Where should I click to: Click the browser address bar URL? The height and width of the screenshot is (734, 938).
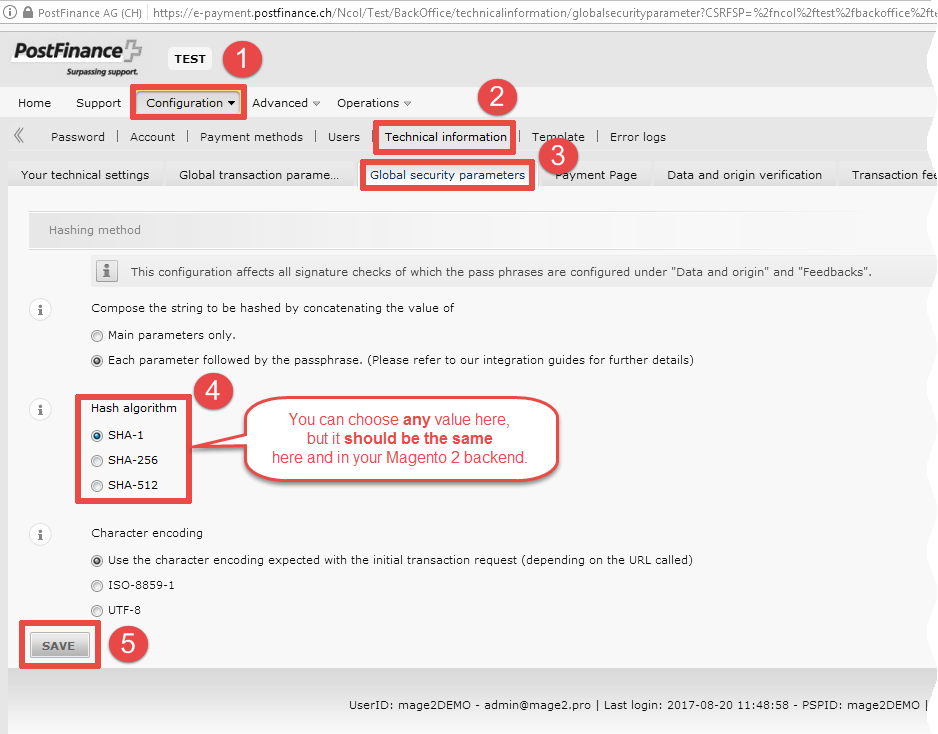(x=543, y=13)
